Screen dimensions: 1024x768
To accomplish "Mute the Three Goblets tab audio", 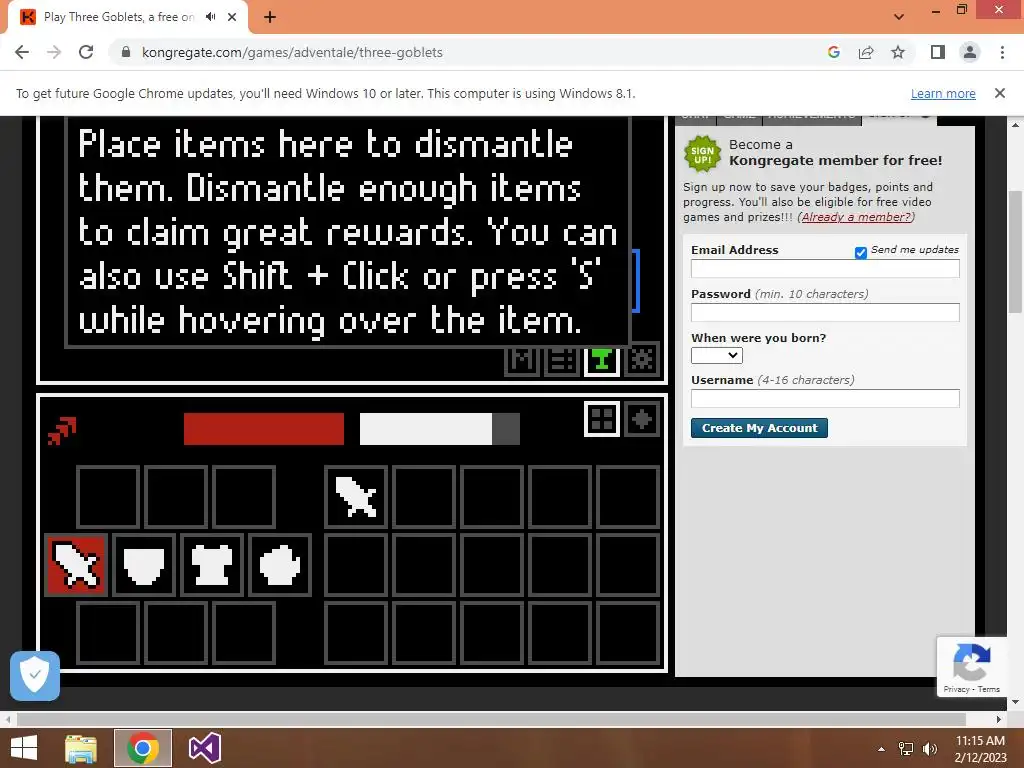I will click(210, 17).
